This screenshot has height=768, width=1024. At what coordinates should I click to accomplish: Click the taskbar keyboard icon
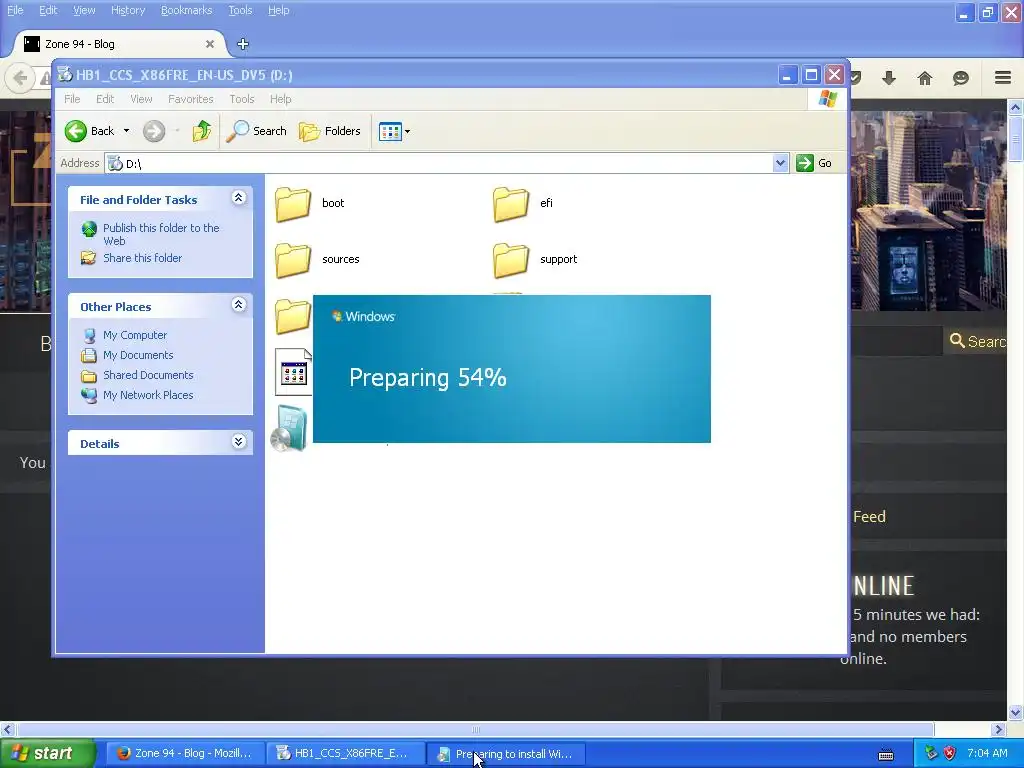pyautogui.click(x=886, y=756)
